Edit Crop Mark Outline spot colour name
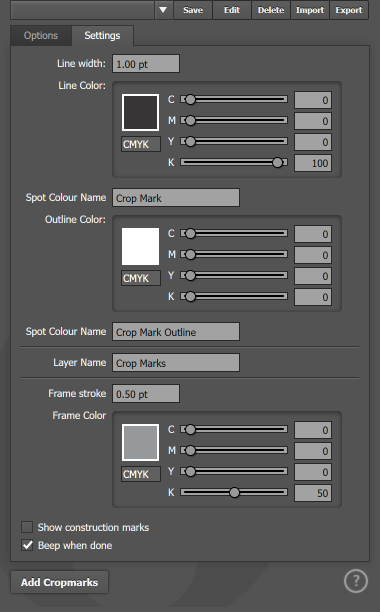Screen dimensions: 380x612 (x=176, y=332)
